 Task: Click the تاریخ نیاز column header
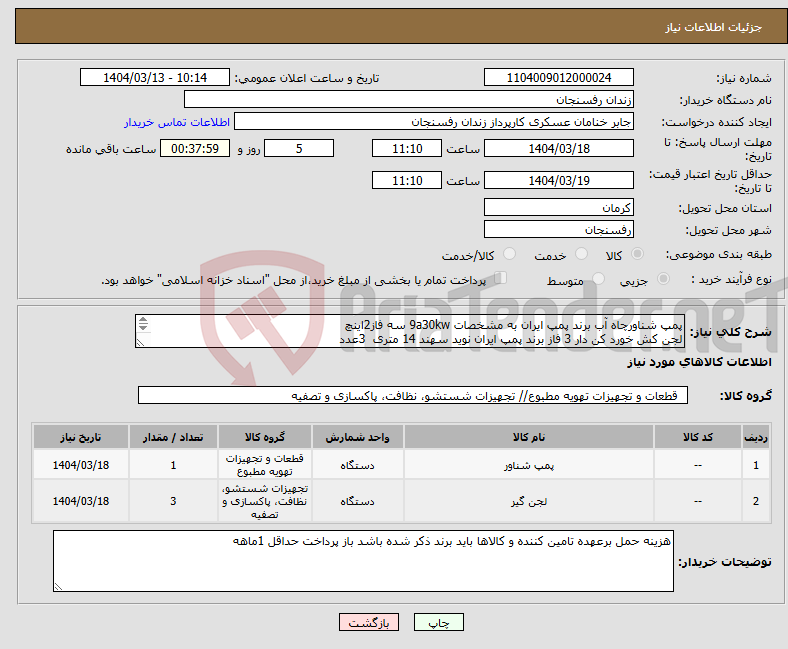[81, 437]
